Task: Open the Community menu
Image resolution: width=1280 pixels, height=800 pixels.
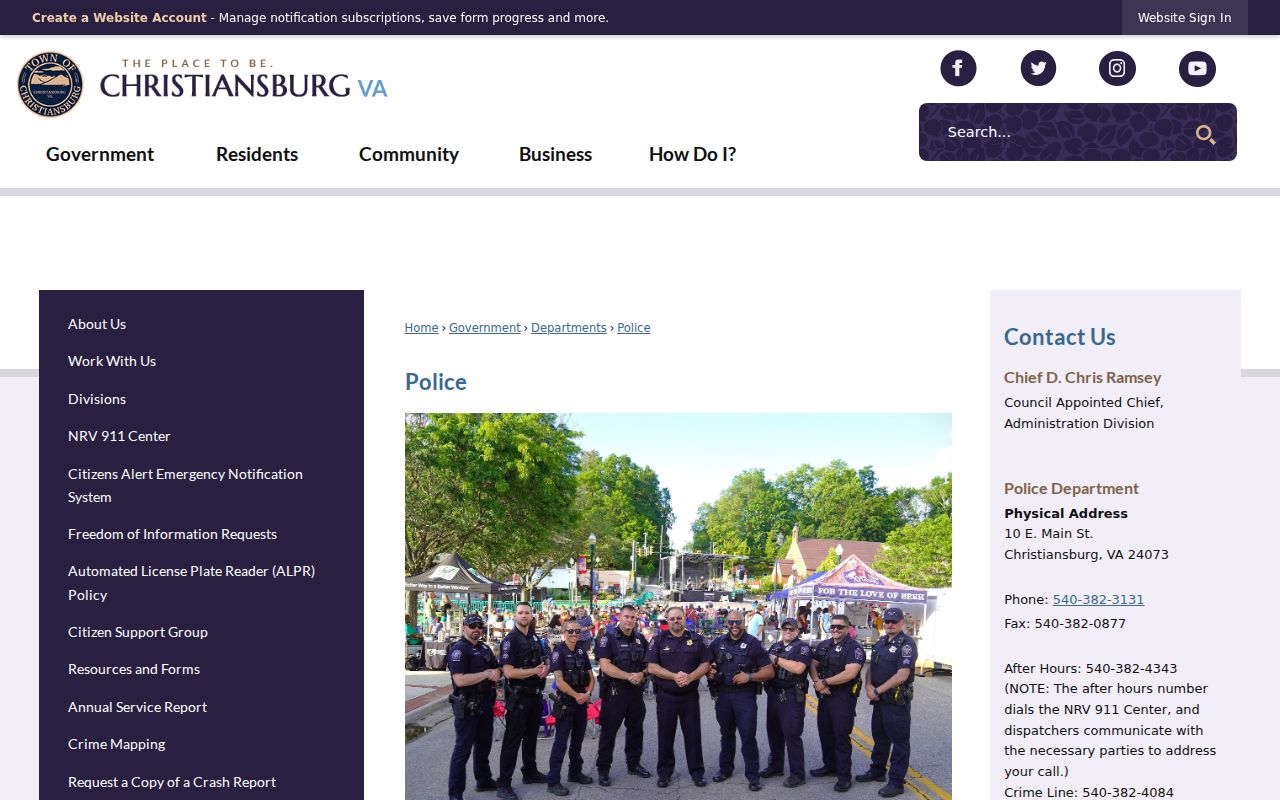Action: tap(409, 154)
